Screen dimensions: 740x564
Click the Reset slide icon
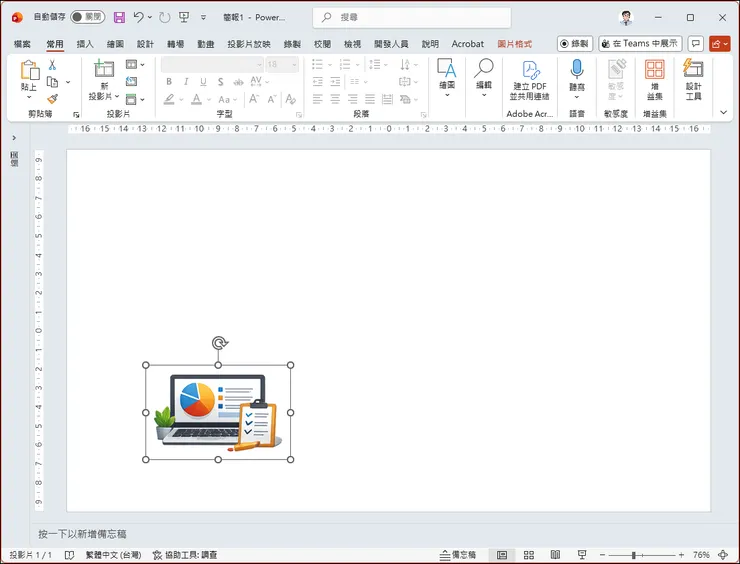[131, 82]
